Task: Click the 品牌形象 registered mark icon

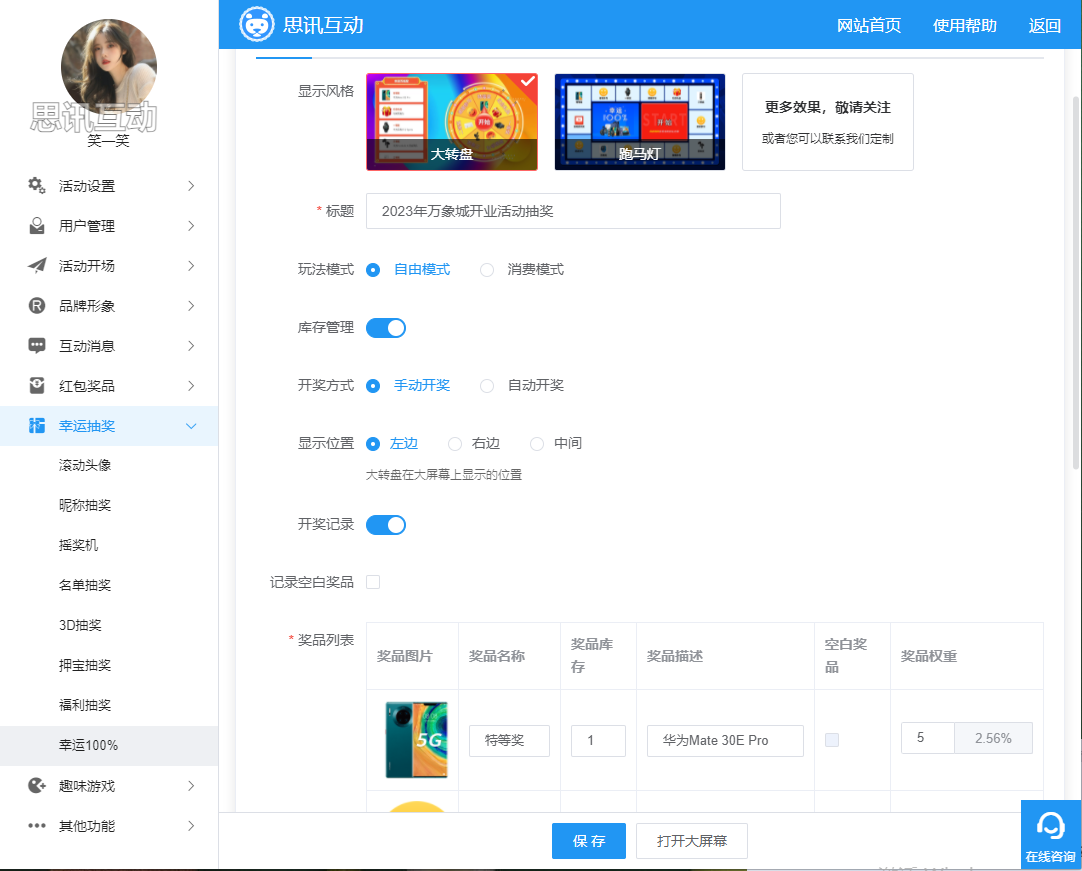Action: [37, 306]
